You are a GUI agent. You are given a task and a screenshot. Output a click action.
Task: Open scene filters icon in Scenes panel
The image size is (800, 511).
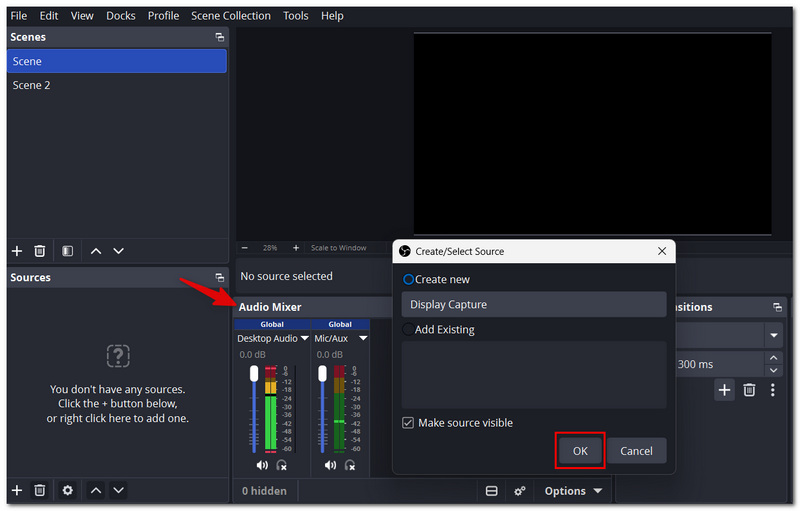67,251
